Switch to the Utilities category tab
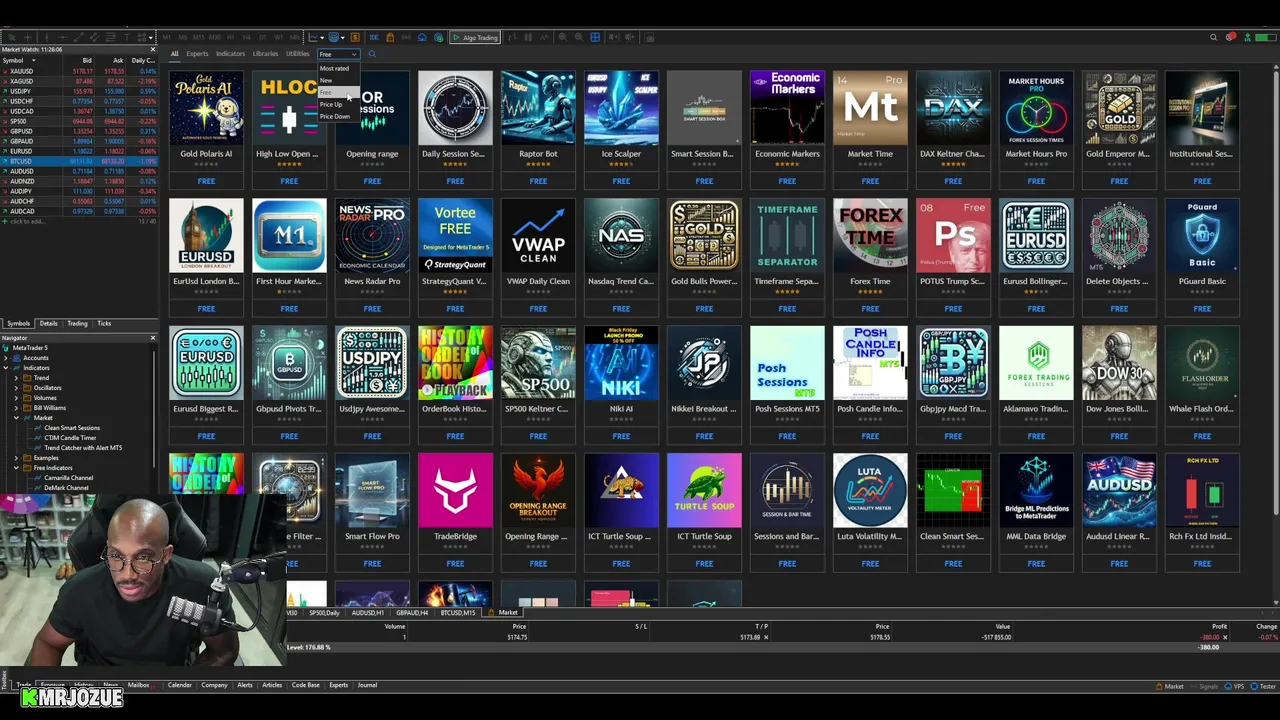The height and width of the screenshot is (720, 1280). pos(297,54)
